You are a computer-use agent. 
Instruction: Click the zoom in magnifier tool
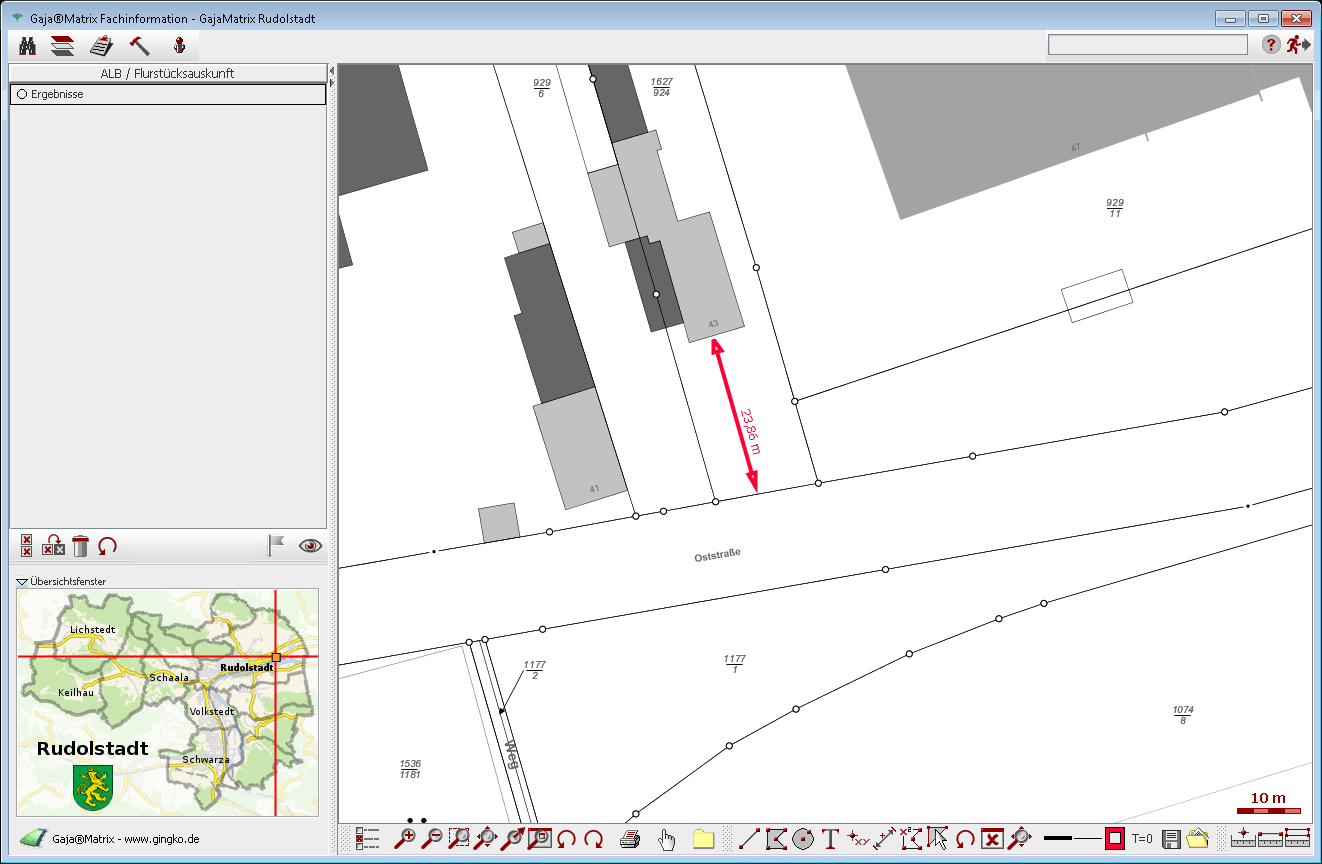(405, 839)
